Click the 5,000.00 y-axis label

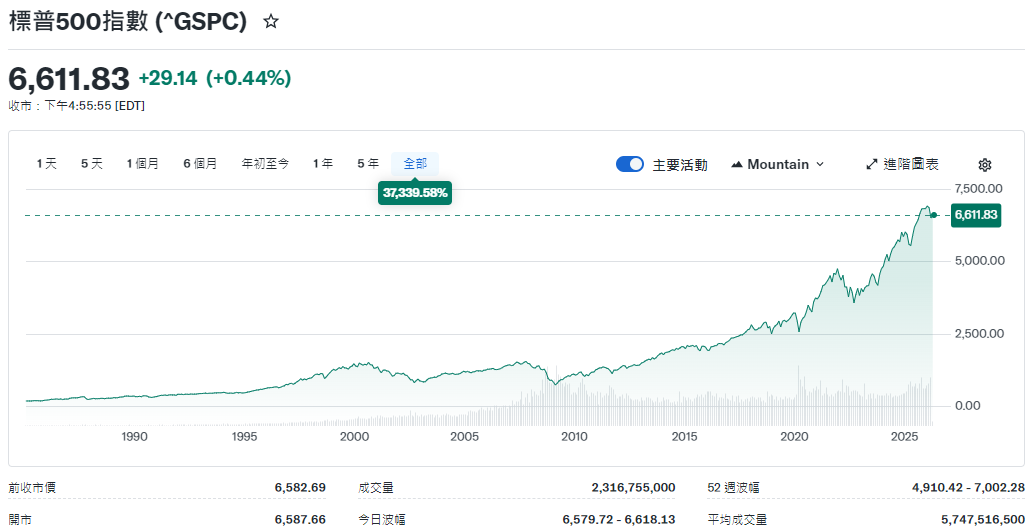tap(980, 261)
